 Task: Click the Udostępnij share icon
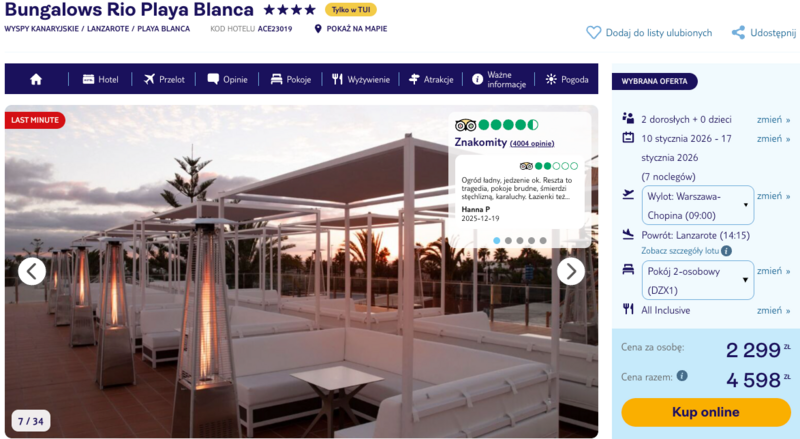point(738,33)
